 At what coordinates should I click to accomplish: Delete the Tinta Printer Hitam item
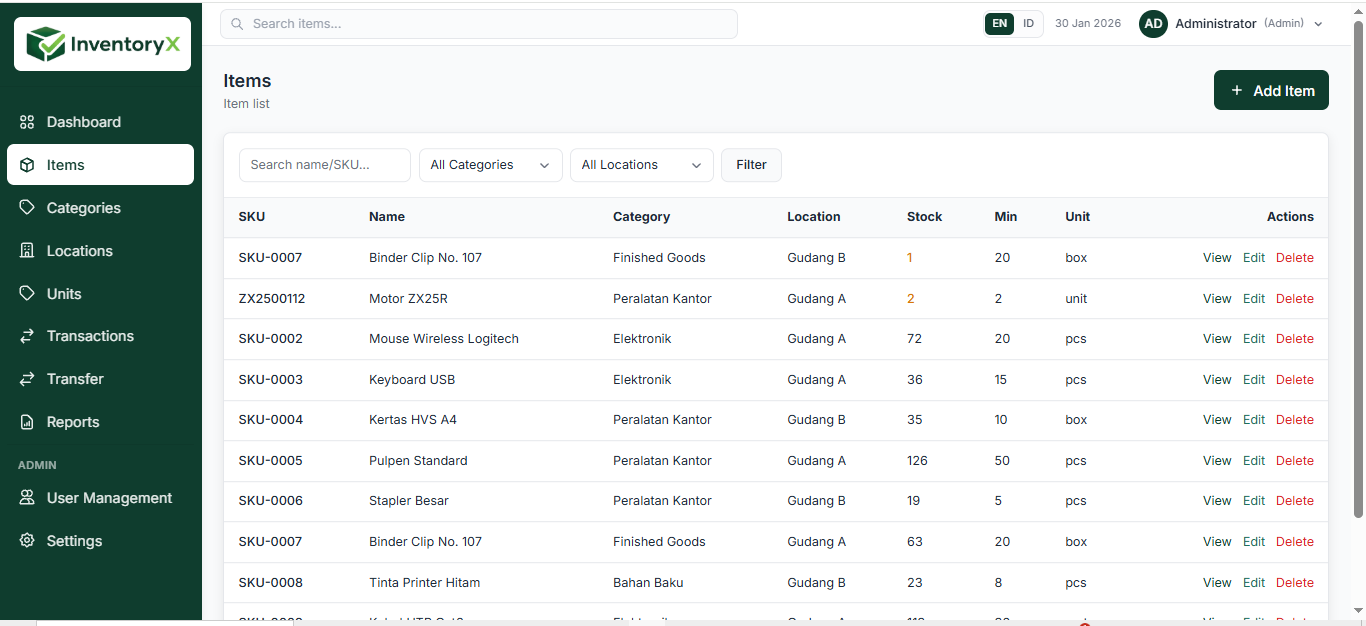click(x=1295, y=582)
